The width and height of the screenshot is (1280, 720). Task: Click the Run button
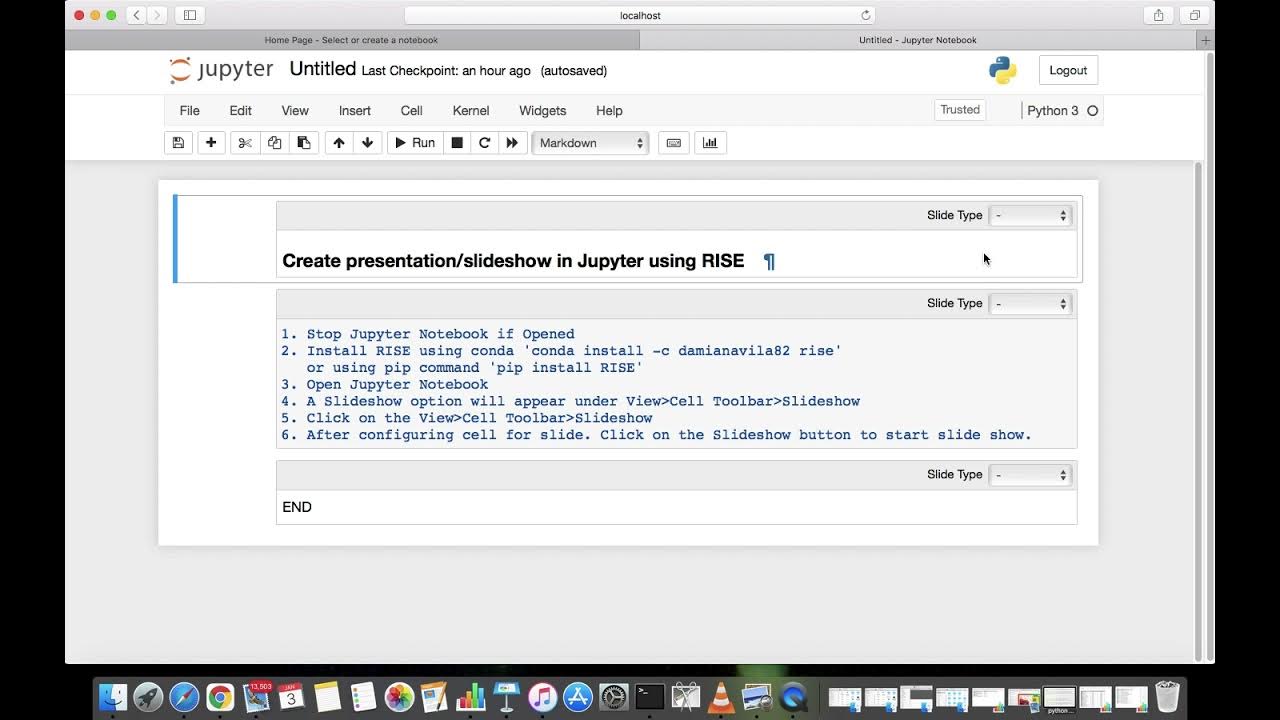(x=415, y=143)
